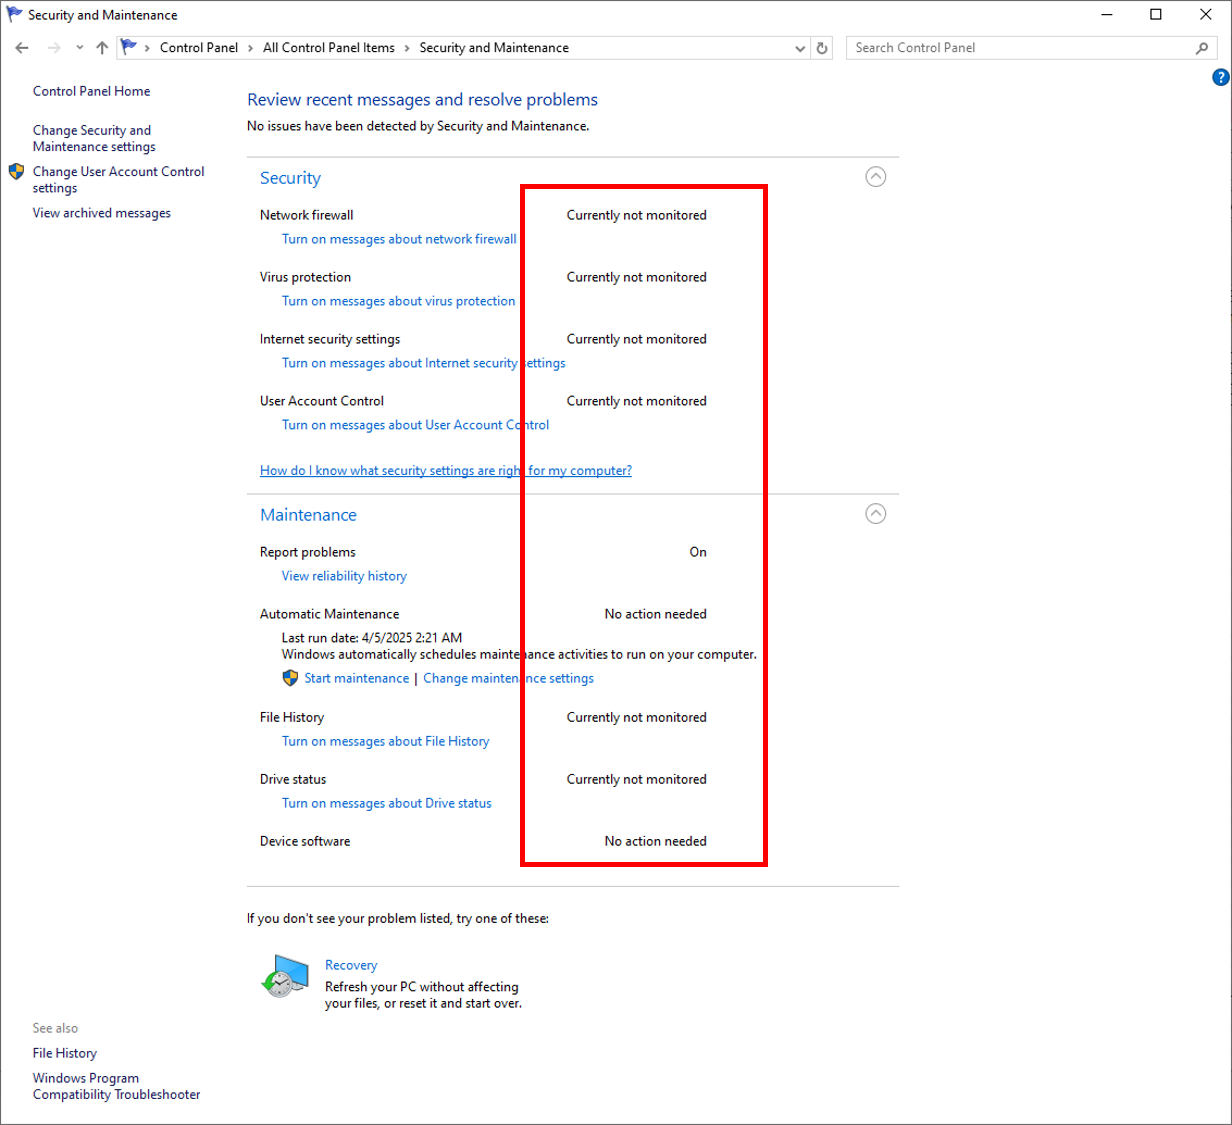Click All Control Panel Items breadcrumb
The width and height of the screenshot is (1232, 1125).
tap(329, 48)
